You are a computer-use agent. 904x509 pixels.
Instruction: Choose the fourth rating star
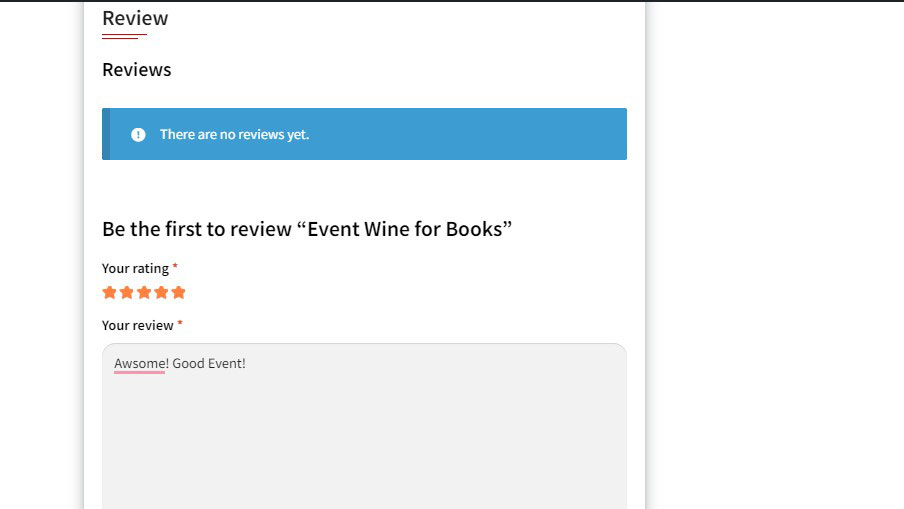(x=161, y=292)
